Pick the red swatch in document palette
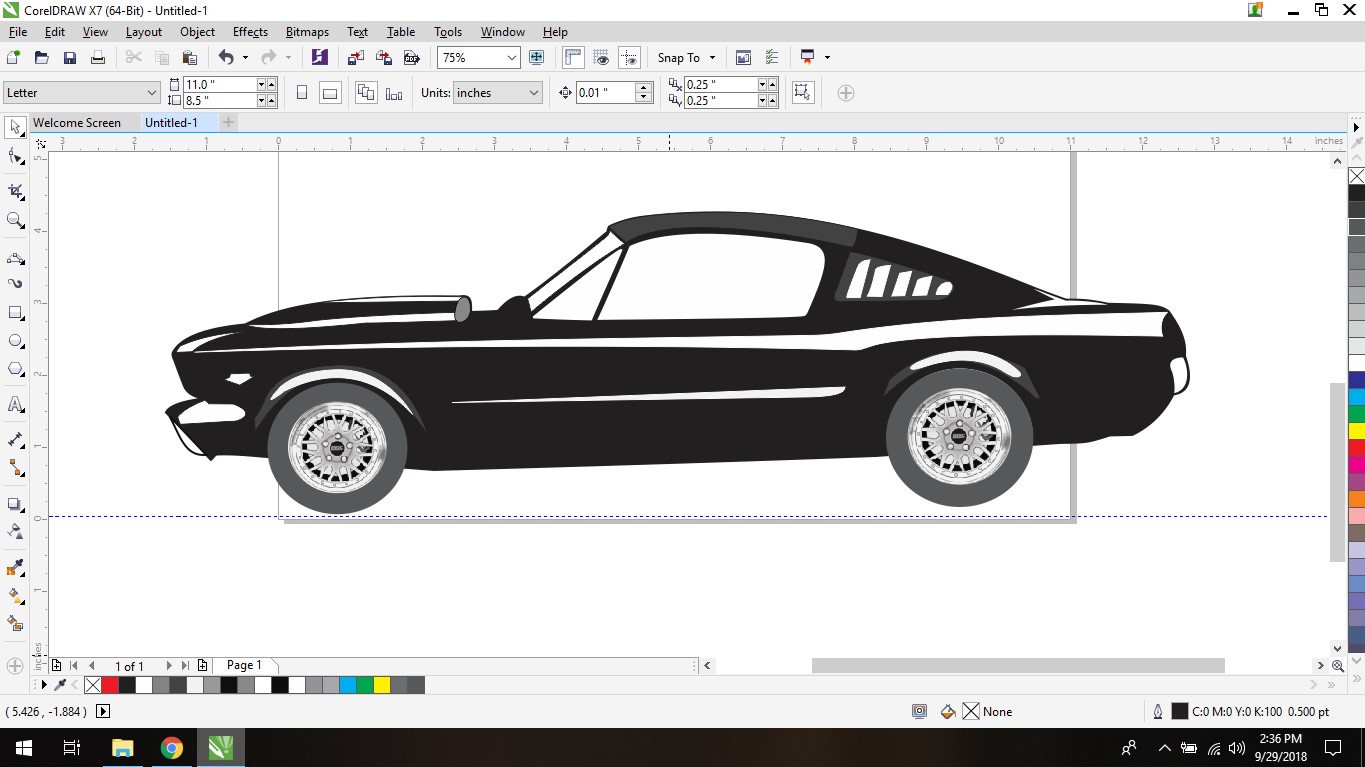The image size is (1365, 767). pyautogui.click(x=110, y=685)
